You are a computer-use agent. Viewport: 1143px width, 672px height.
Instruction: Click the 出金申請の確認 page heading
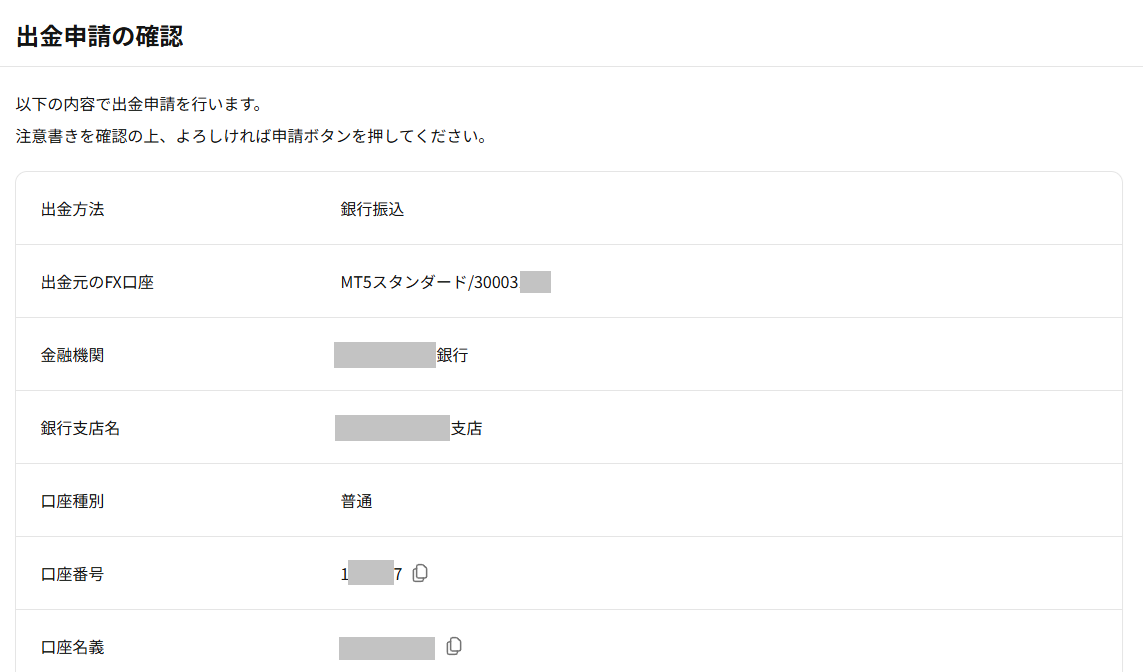100,37
